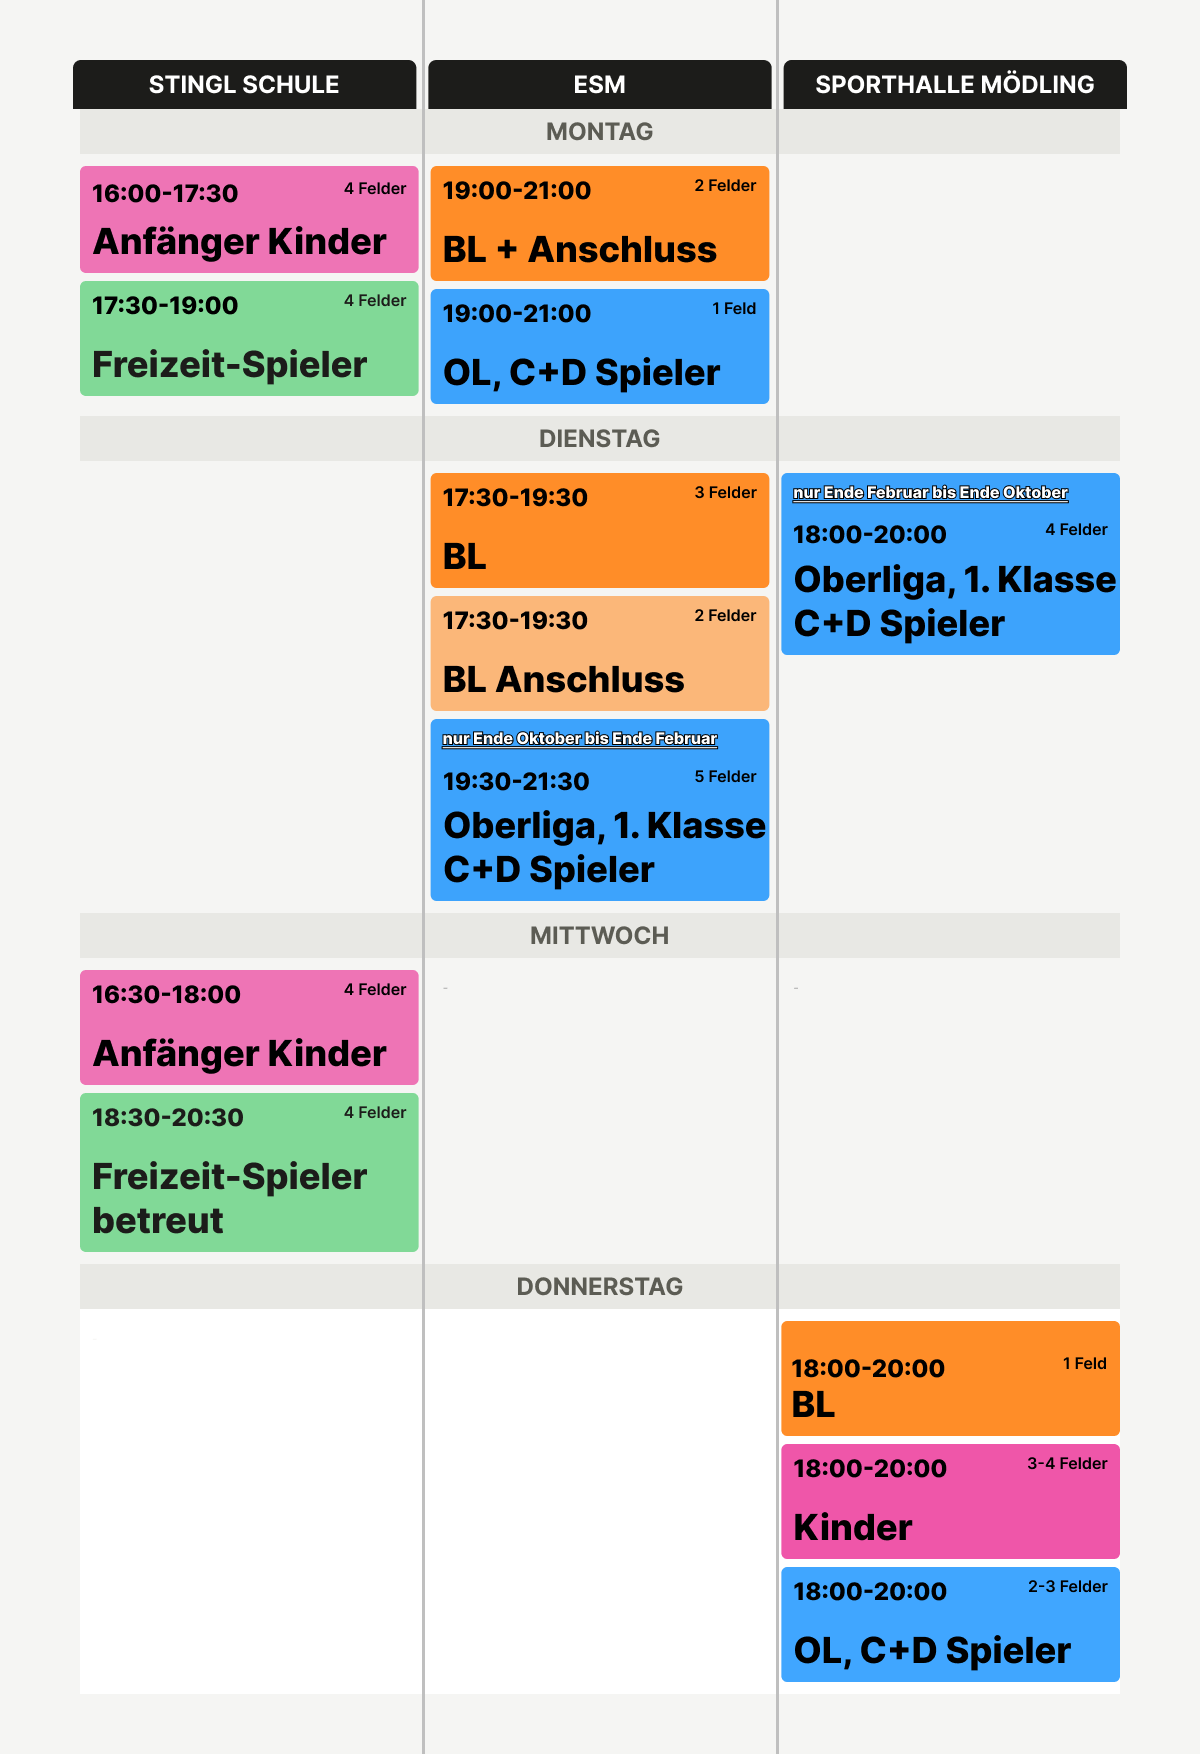Click 'nur Ende Februar bis Ende Oktober' note
This screenshot has width=1200, height=1754.
930,492
